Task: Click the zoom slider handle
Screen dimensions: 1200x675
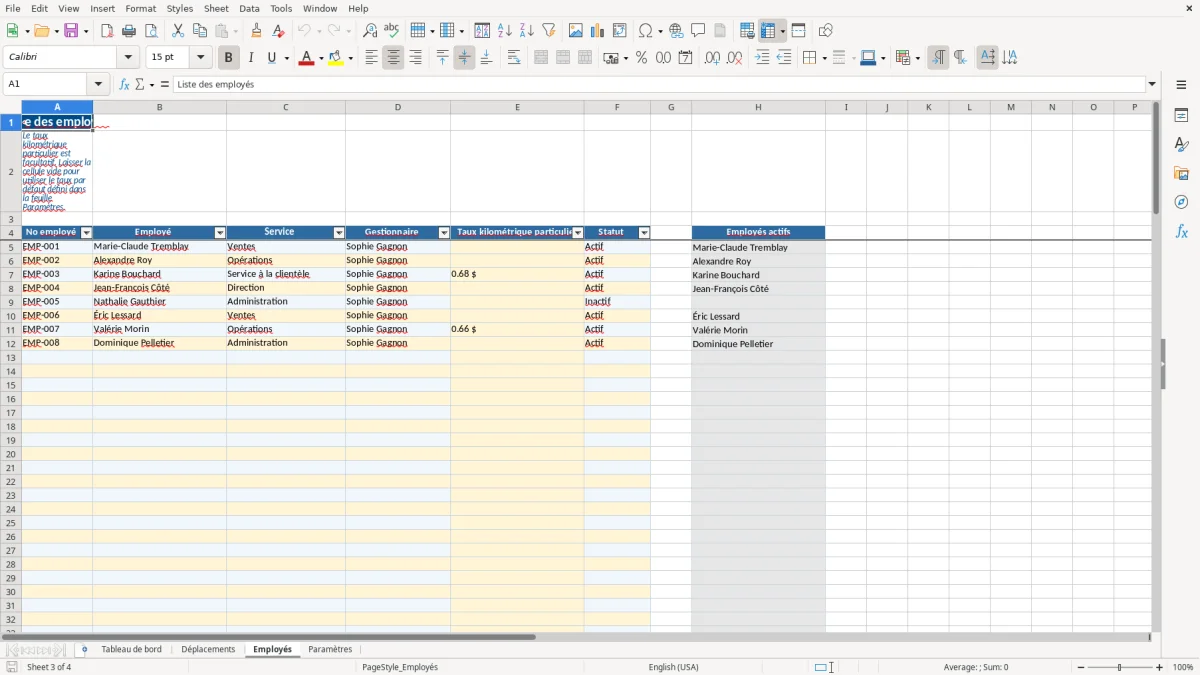Action: click(x=1120, y=667)
